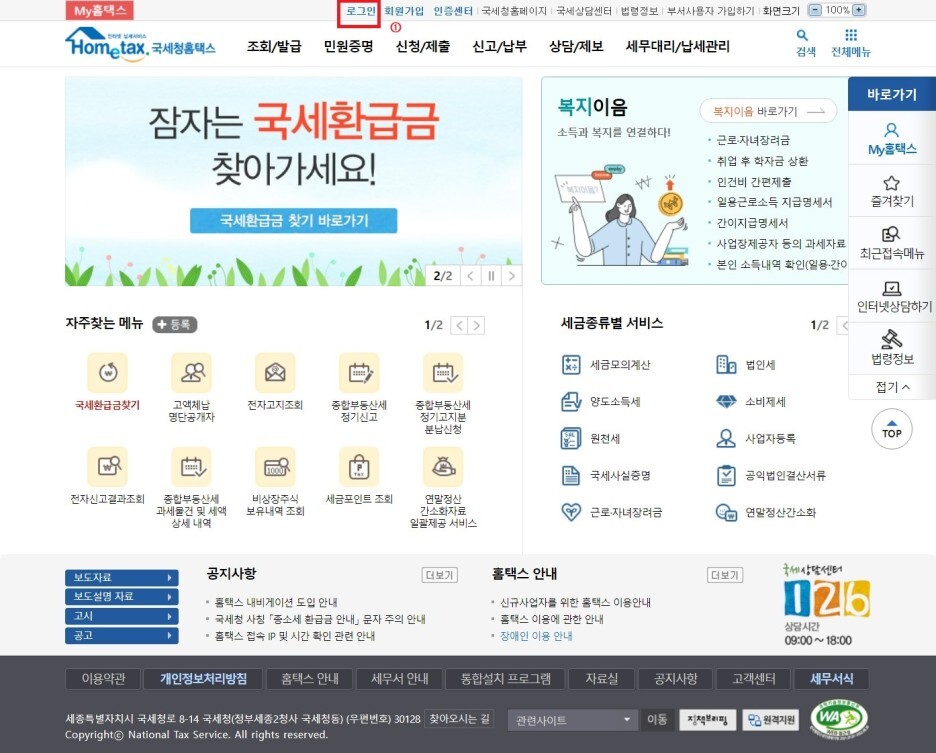The width and height of the screenshot is (936, 753).
Task: Open 최근접속메뉴 icon in sidebar
Action: 891,234
